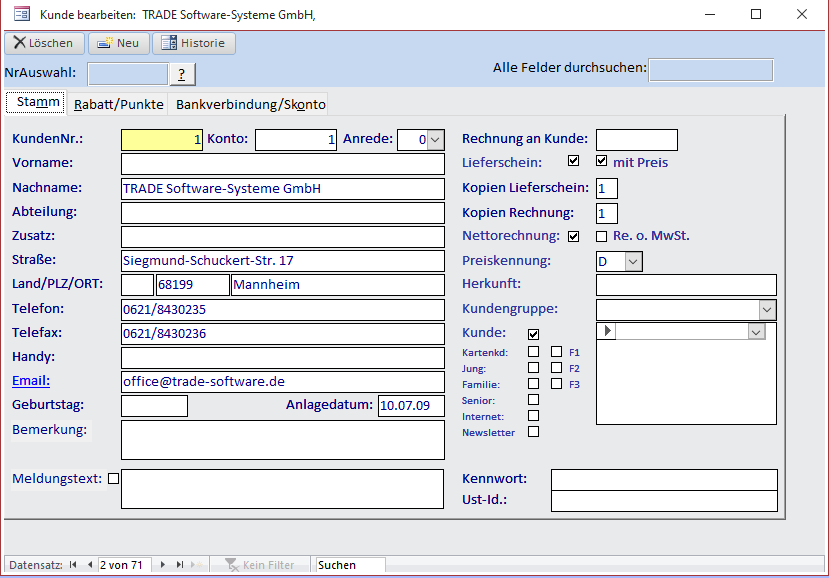This screenshot has height=578, width=829.
Task: Click the Kopien Lieferschein field
Action: point(607,189)
